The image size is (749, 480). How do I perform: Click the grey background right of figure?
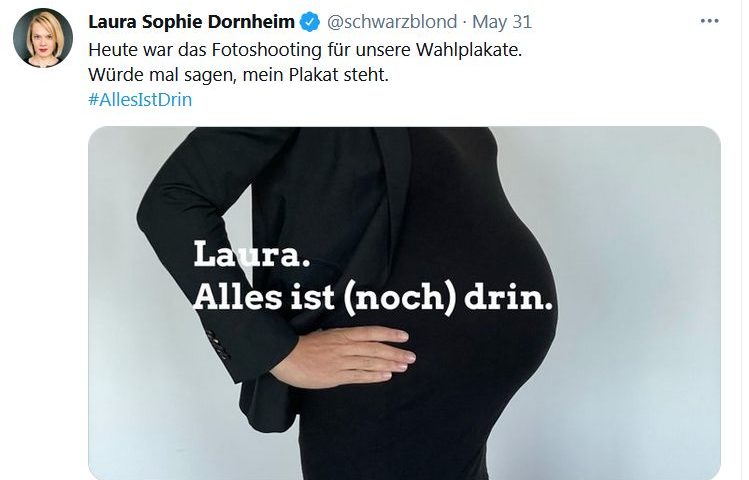tap(640, 296)
